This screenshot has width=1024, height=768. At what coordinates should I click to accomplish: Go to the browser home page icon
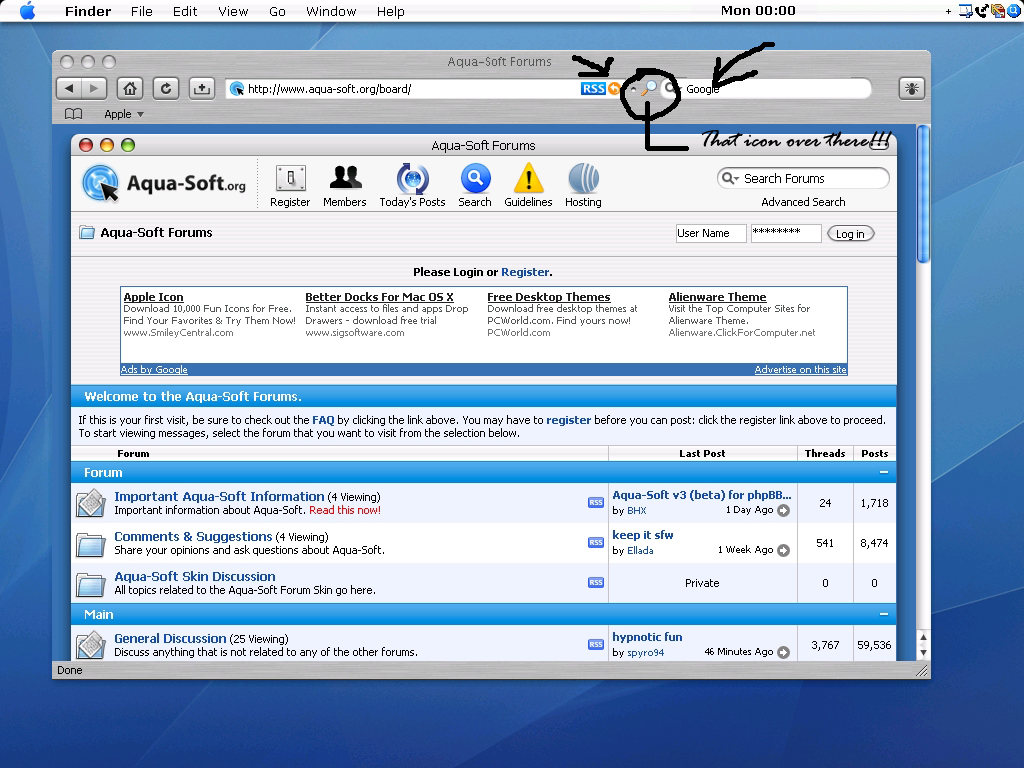[x=130, y=88]
